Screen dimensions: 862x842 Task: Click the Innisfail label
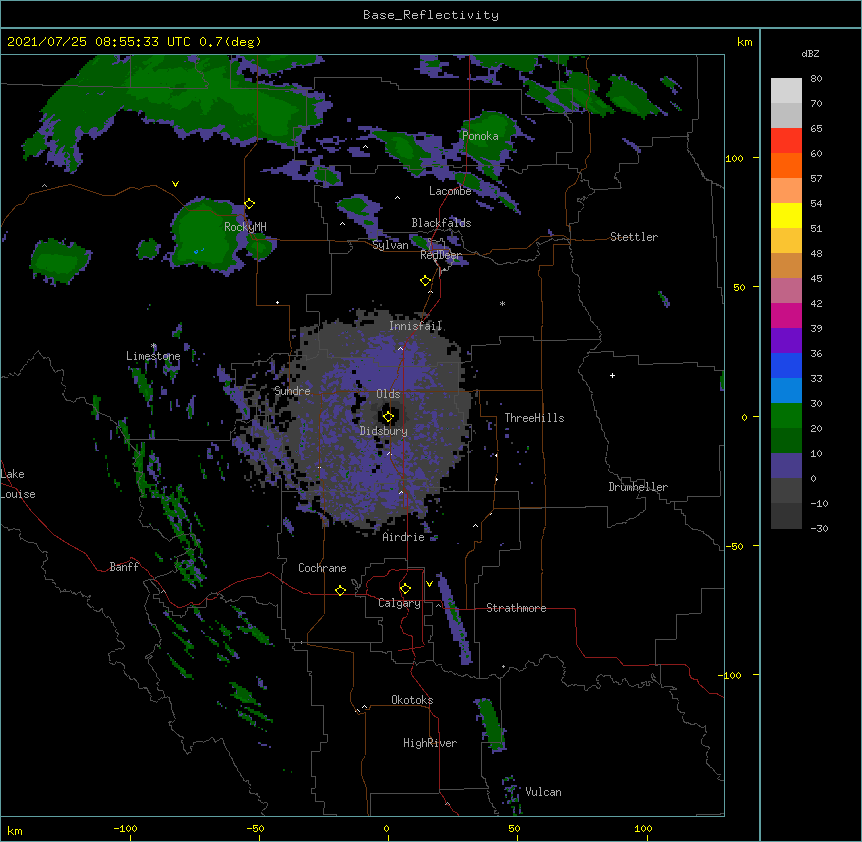(415, 326)
